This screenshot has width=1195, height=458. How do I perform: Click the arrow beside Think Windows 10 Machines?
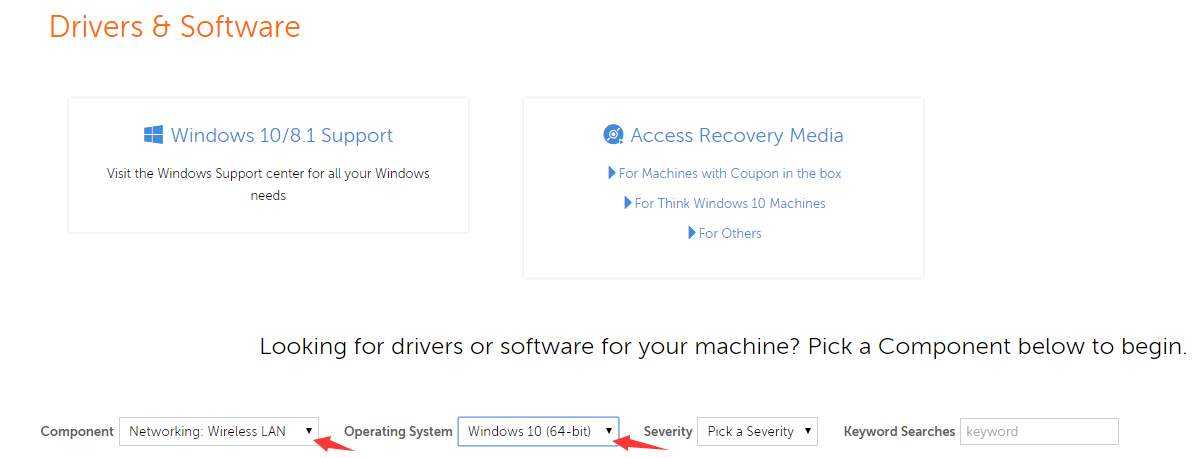pyautogui.click(x=628, y=203)
